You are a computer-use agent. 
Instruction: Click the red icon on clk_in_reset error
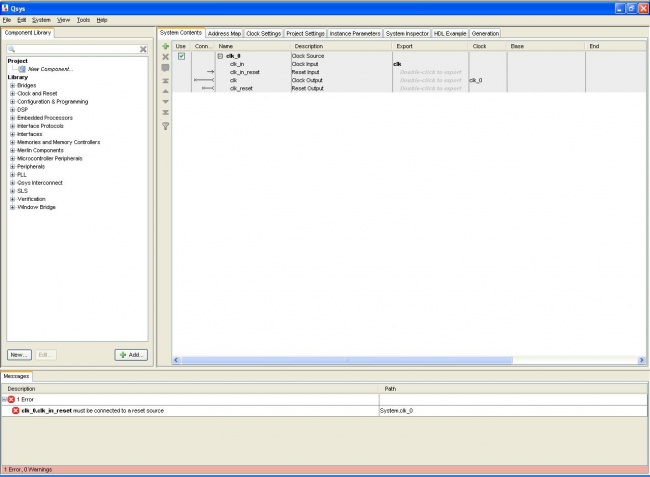click(15, 411)
